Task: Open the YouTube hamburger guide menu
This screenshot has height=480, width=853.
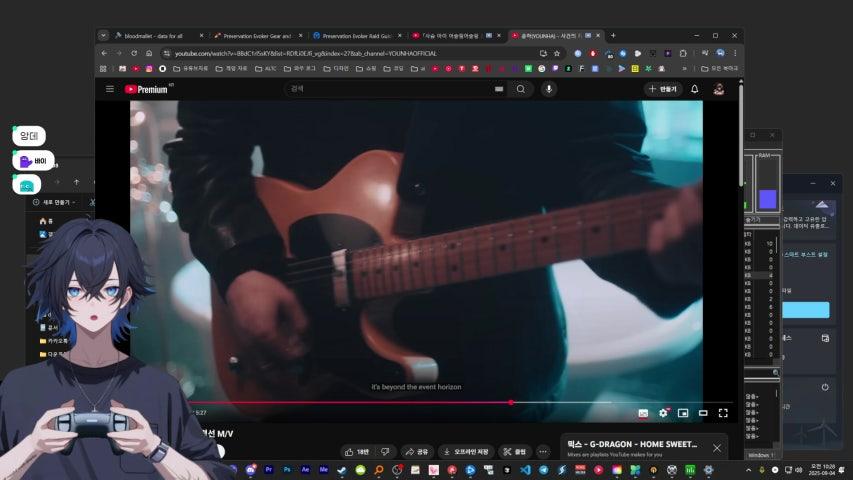Action: click(x=110, y=89)
